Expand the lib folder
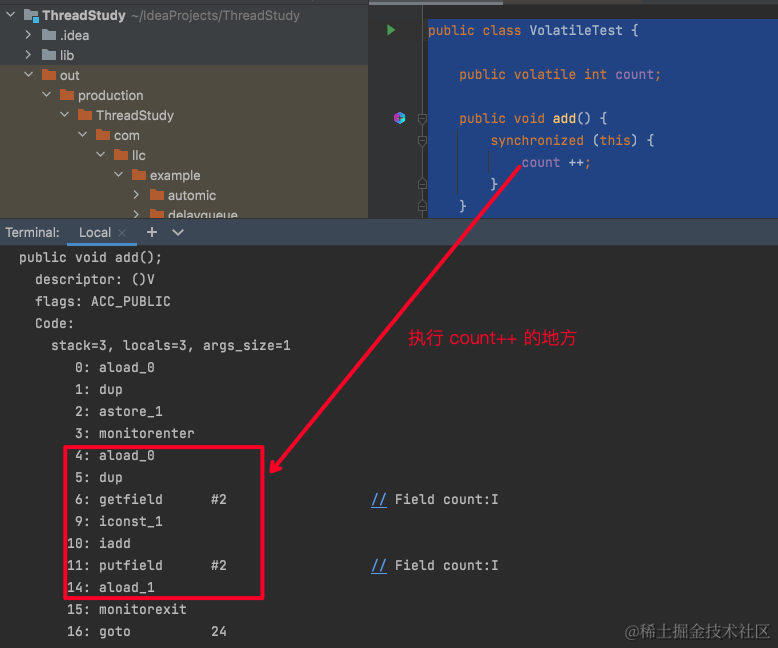 point(28,55)
